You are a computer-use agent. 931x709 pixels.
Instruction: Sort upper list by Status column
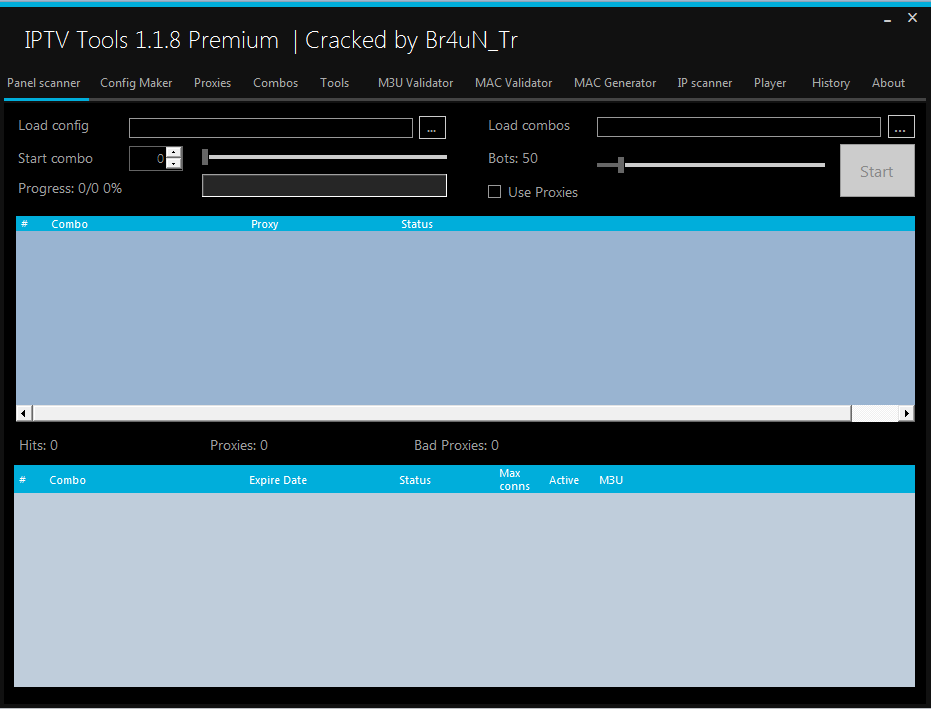pos(417,224)
